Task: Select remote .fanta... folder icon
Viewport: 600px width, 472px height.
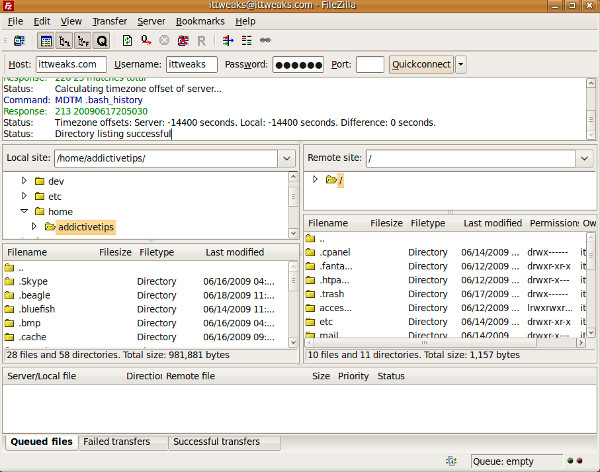Action: pos(310,266)
